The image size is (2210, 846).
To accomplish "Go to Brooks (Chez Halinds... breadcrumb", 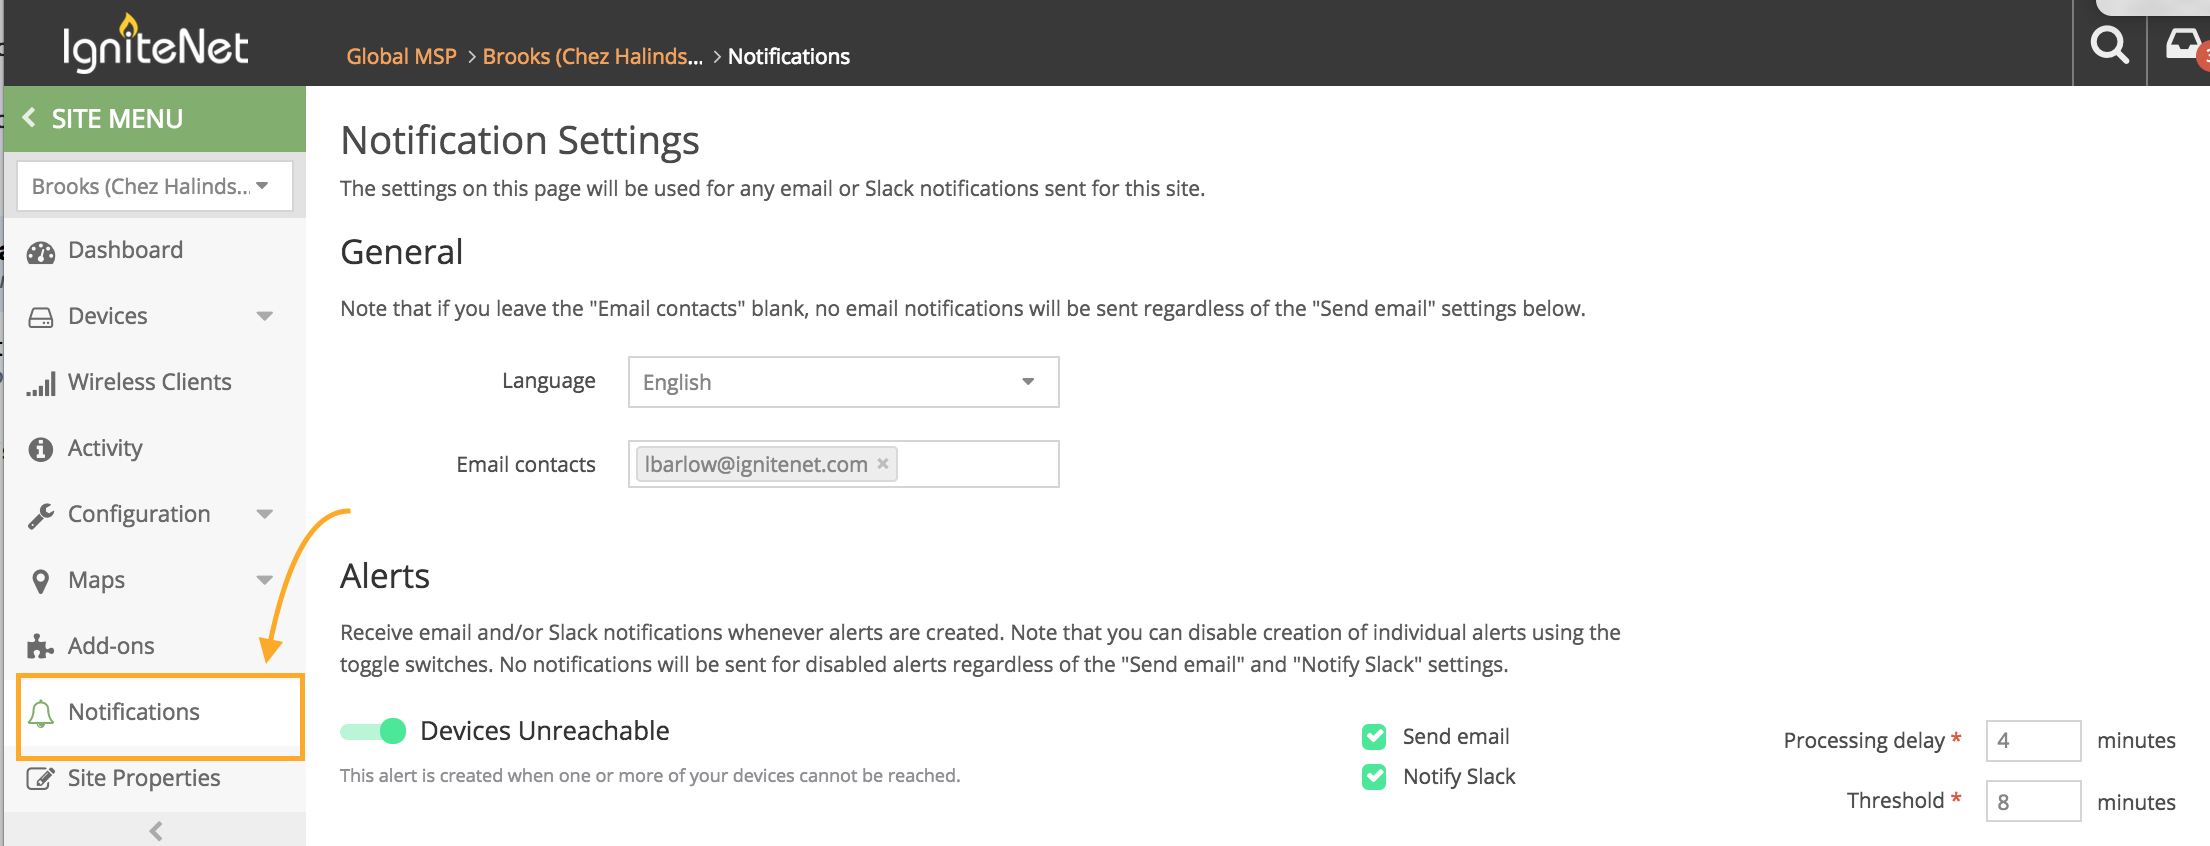I will pos(592,57).
